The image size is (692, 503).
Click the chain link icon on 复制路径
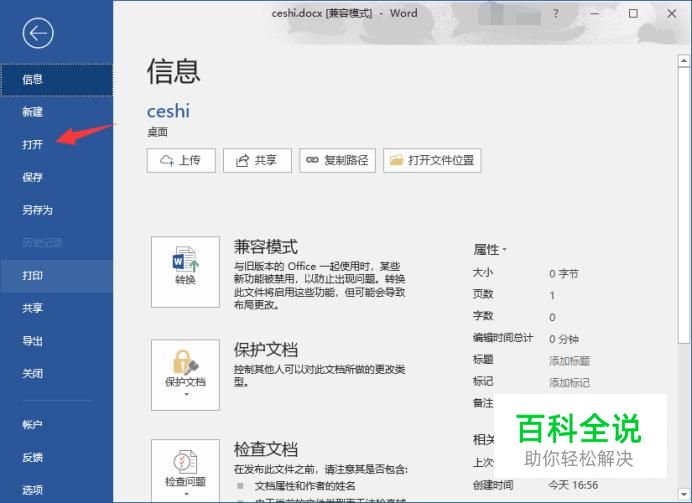[312, 160]
